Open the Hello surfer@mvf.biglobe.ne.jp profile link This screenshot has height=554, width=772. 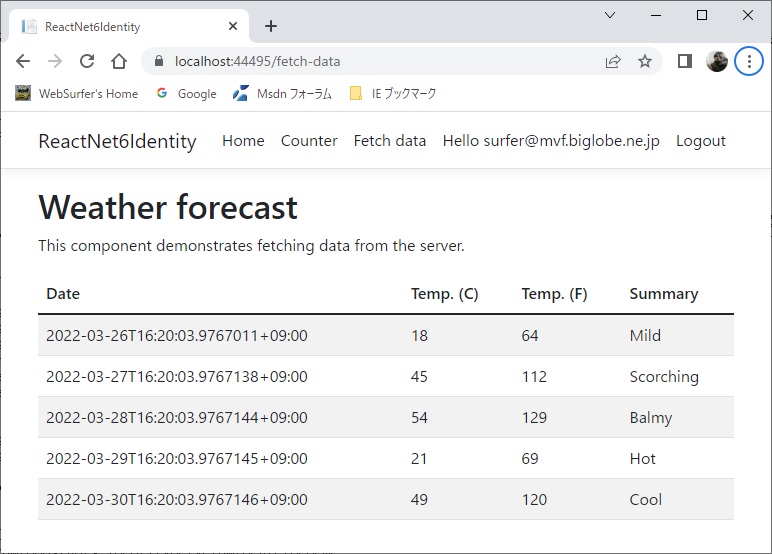coord(551,141)
